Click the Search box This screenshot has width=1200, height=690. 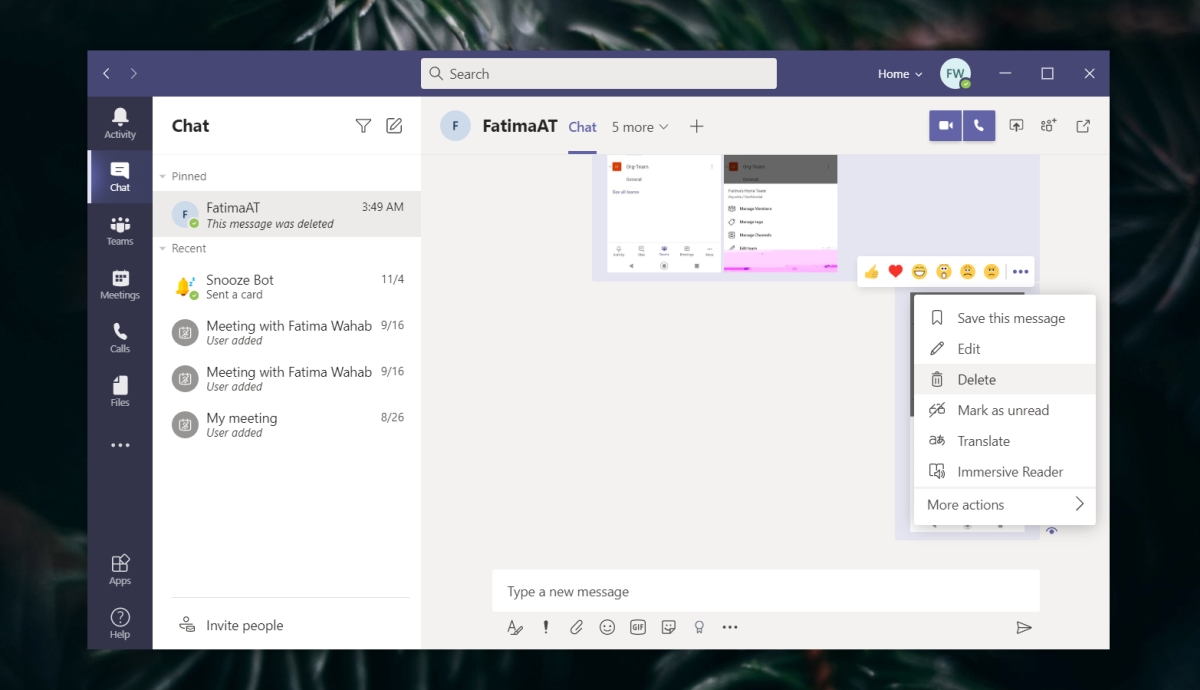pyautogui.click(x=599, y=74)
